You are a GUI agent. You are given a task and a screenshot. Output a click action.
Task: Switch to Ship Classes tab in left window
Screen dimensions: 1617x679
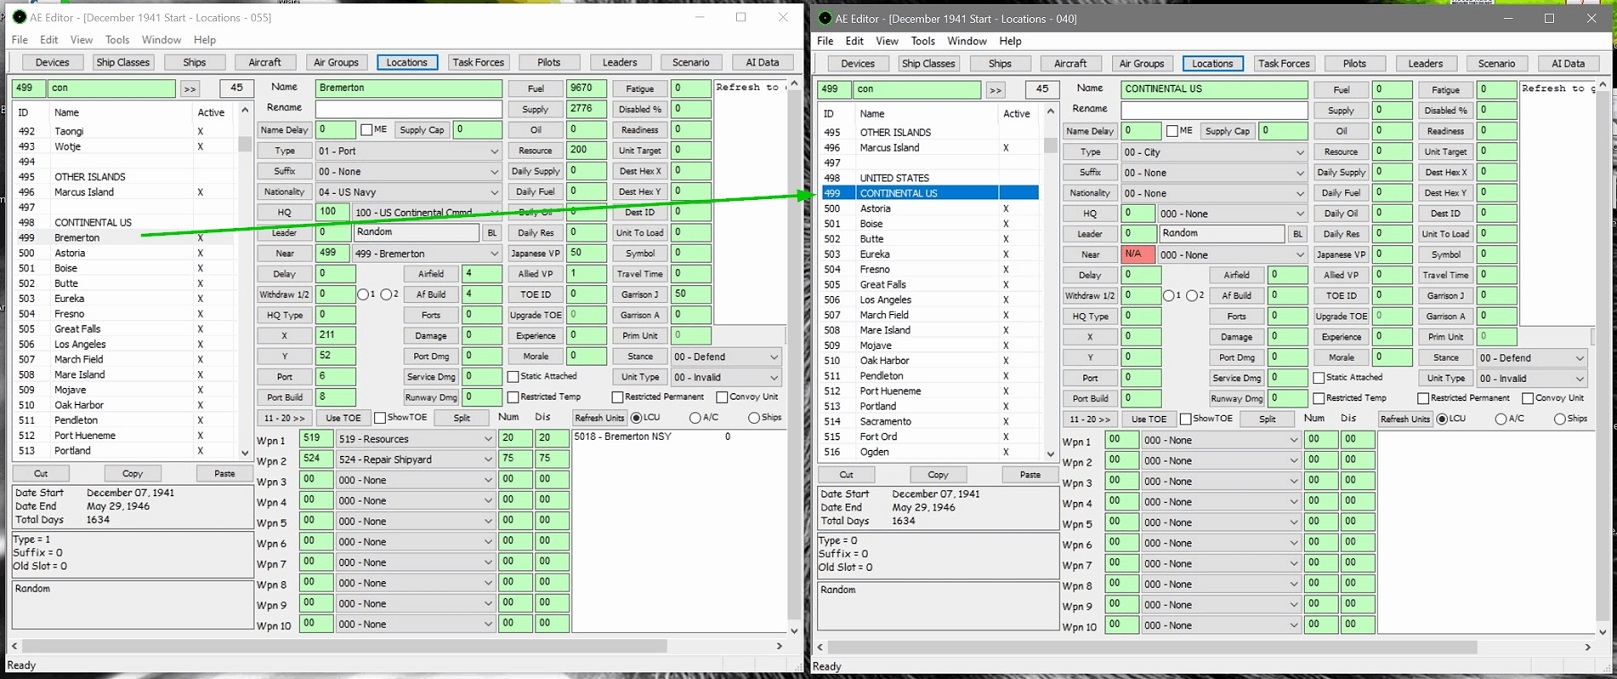123,62
